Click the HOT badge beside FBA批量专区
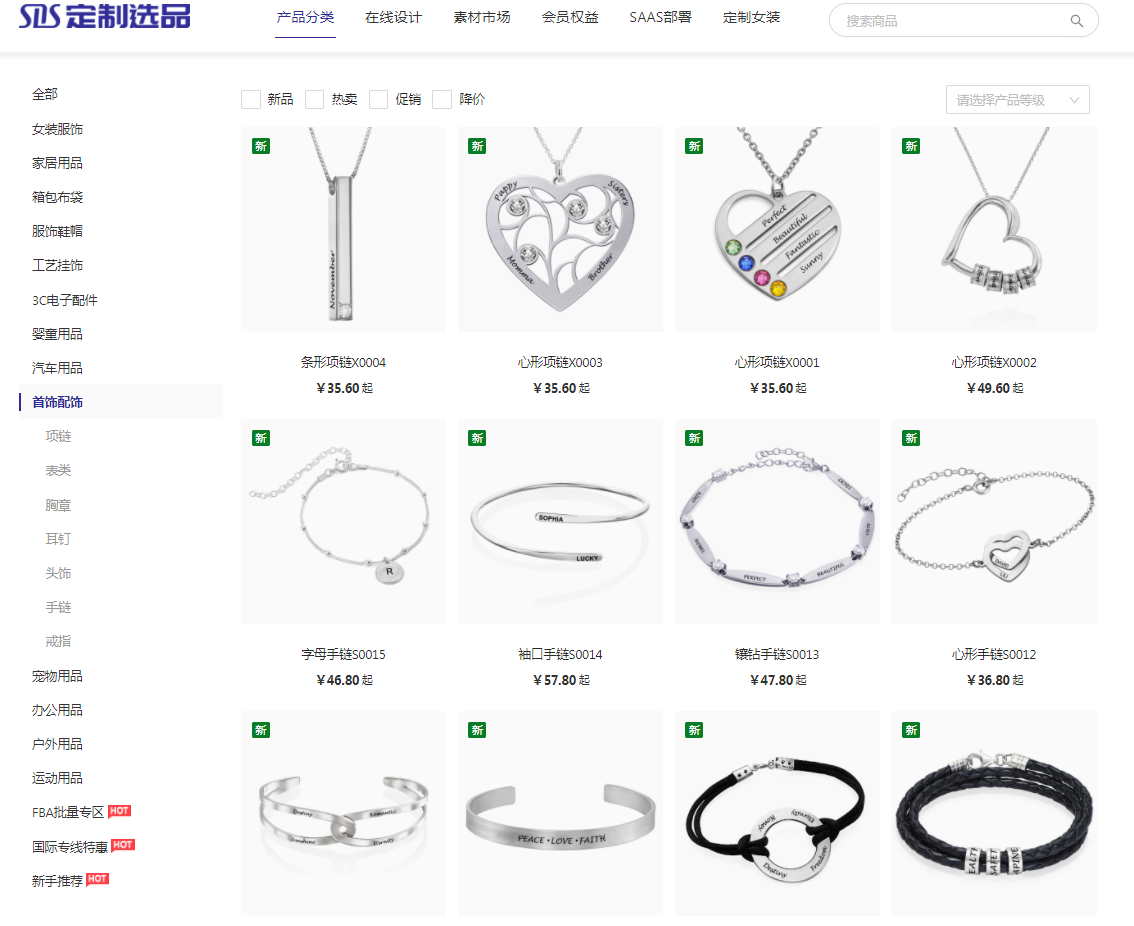The image size is (1134, 926). pos(119,811)
